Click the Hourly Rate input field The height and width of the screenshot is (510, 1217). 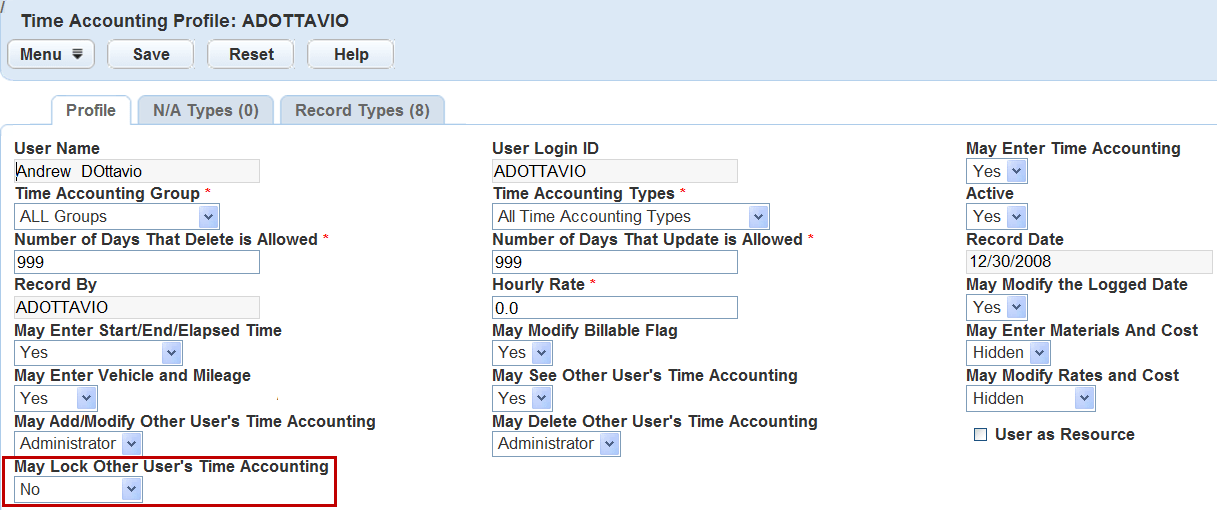pyautogui.click(x=615, y=308)
